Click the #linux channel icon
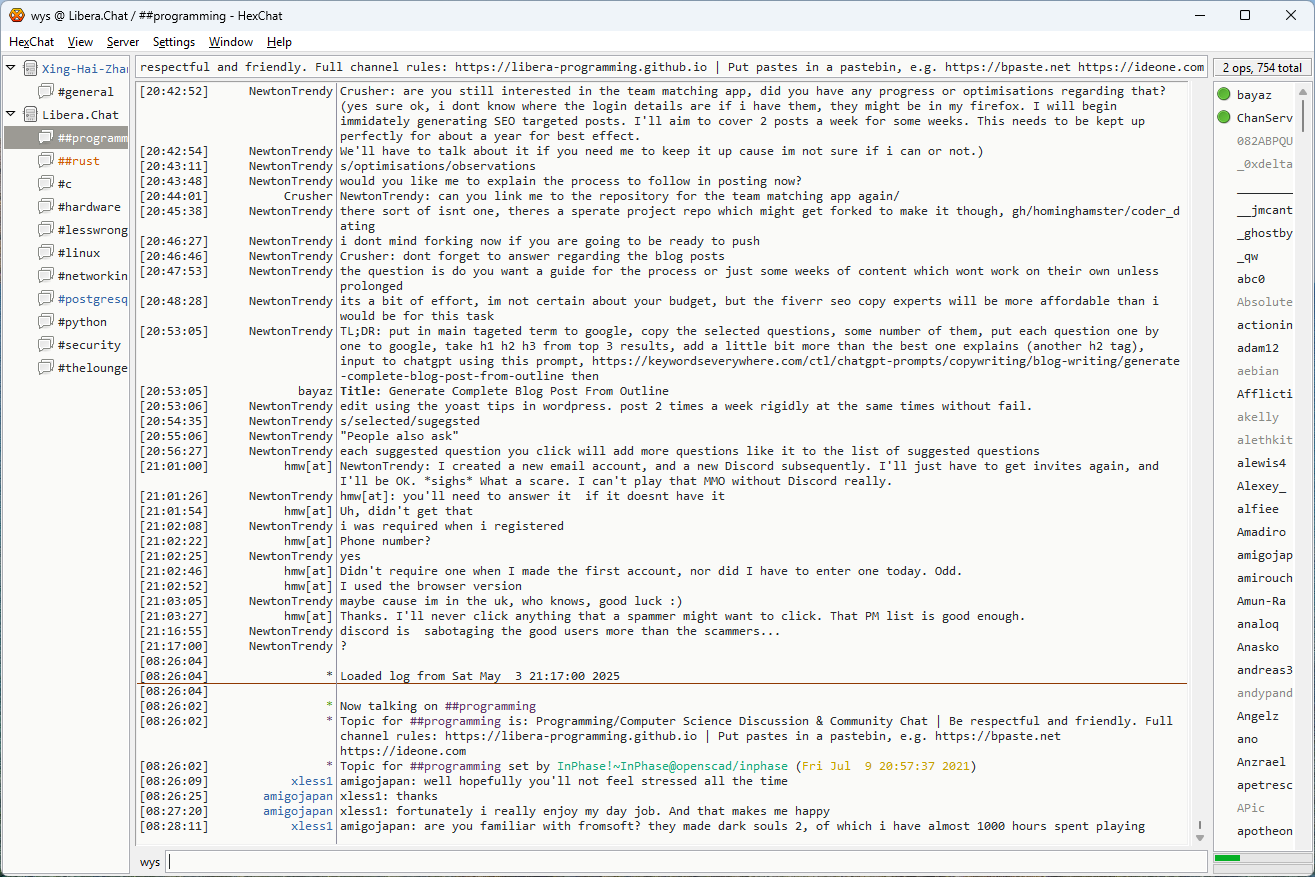The width and height of the screenshot is (1315, 877). [46, 253]
